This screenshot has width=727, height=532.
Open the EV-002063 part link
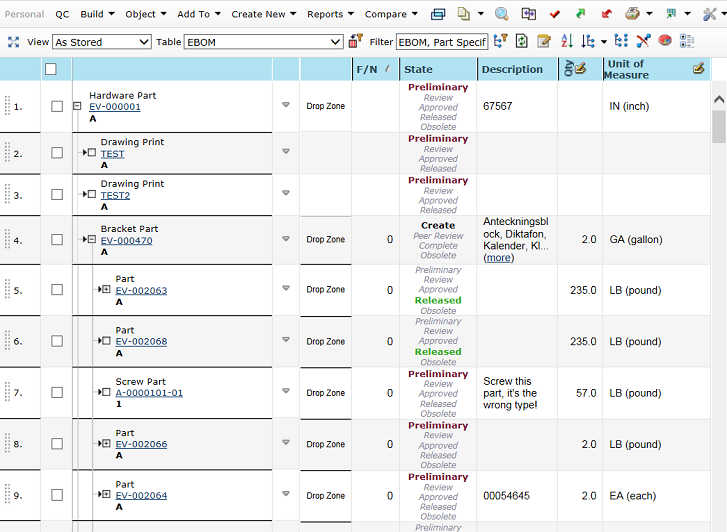point(141,291)
